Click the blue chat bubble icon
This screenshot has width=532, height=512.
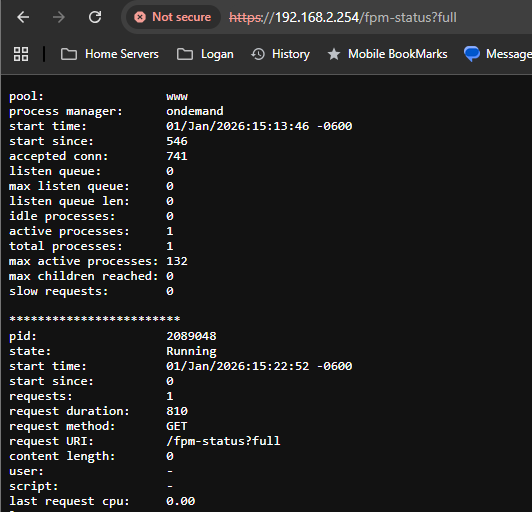(472, 54)
